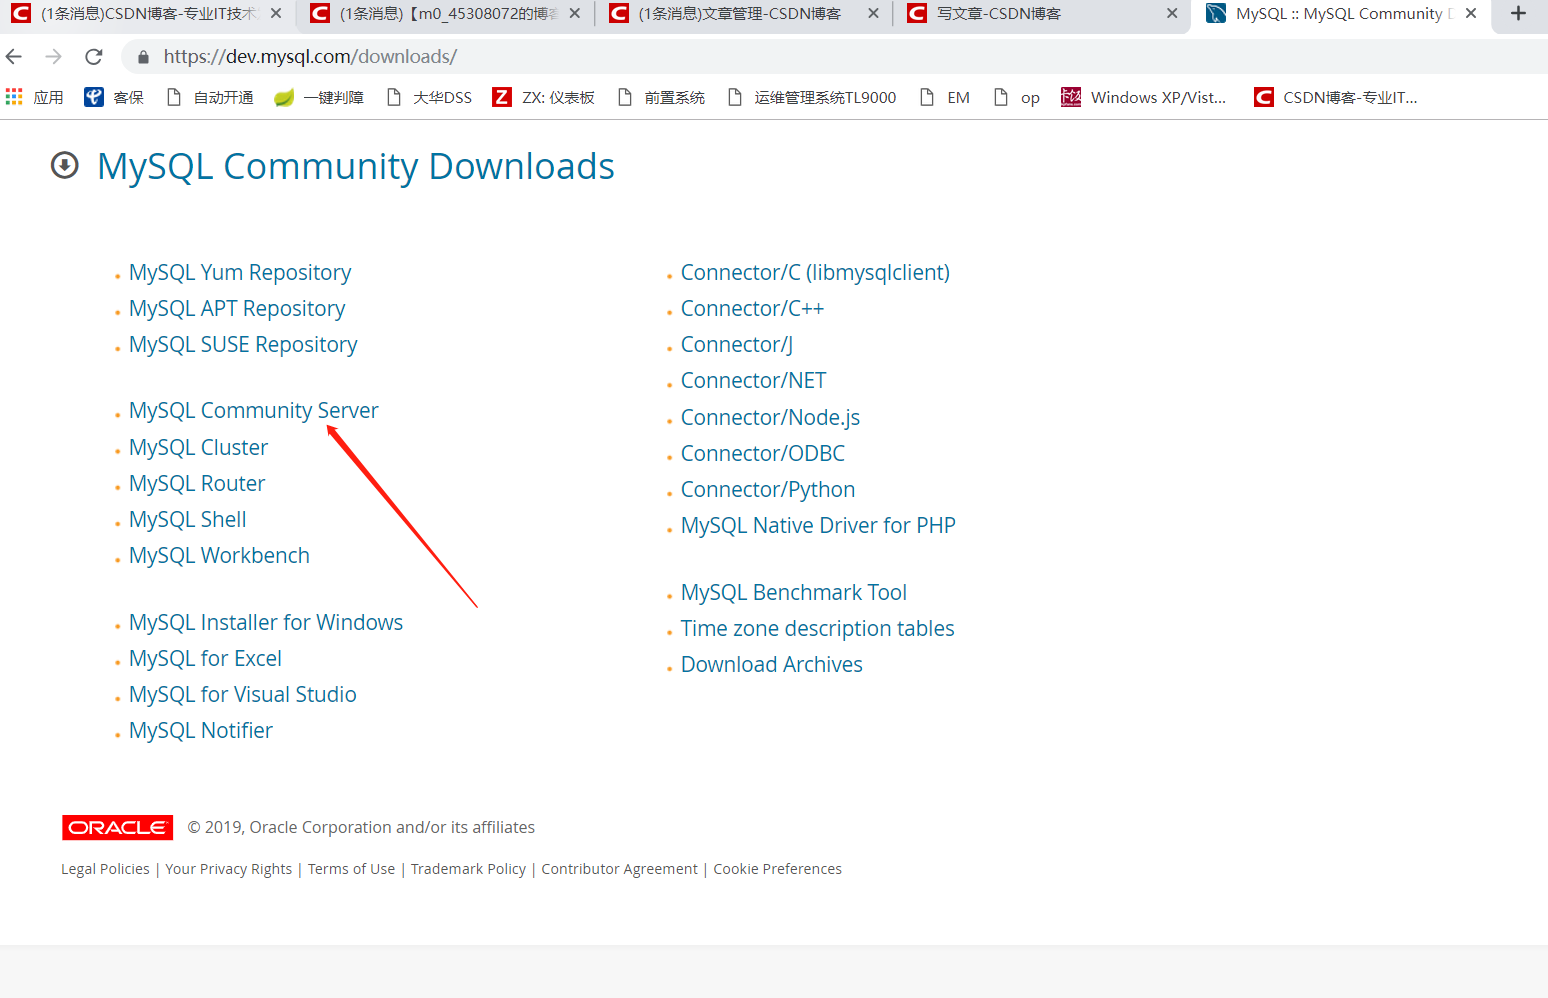1548x998 pixels.
Task: Open Legal Policies footer link
Action: pos(105,869)
